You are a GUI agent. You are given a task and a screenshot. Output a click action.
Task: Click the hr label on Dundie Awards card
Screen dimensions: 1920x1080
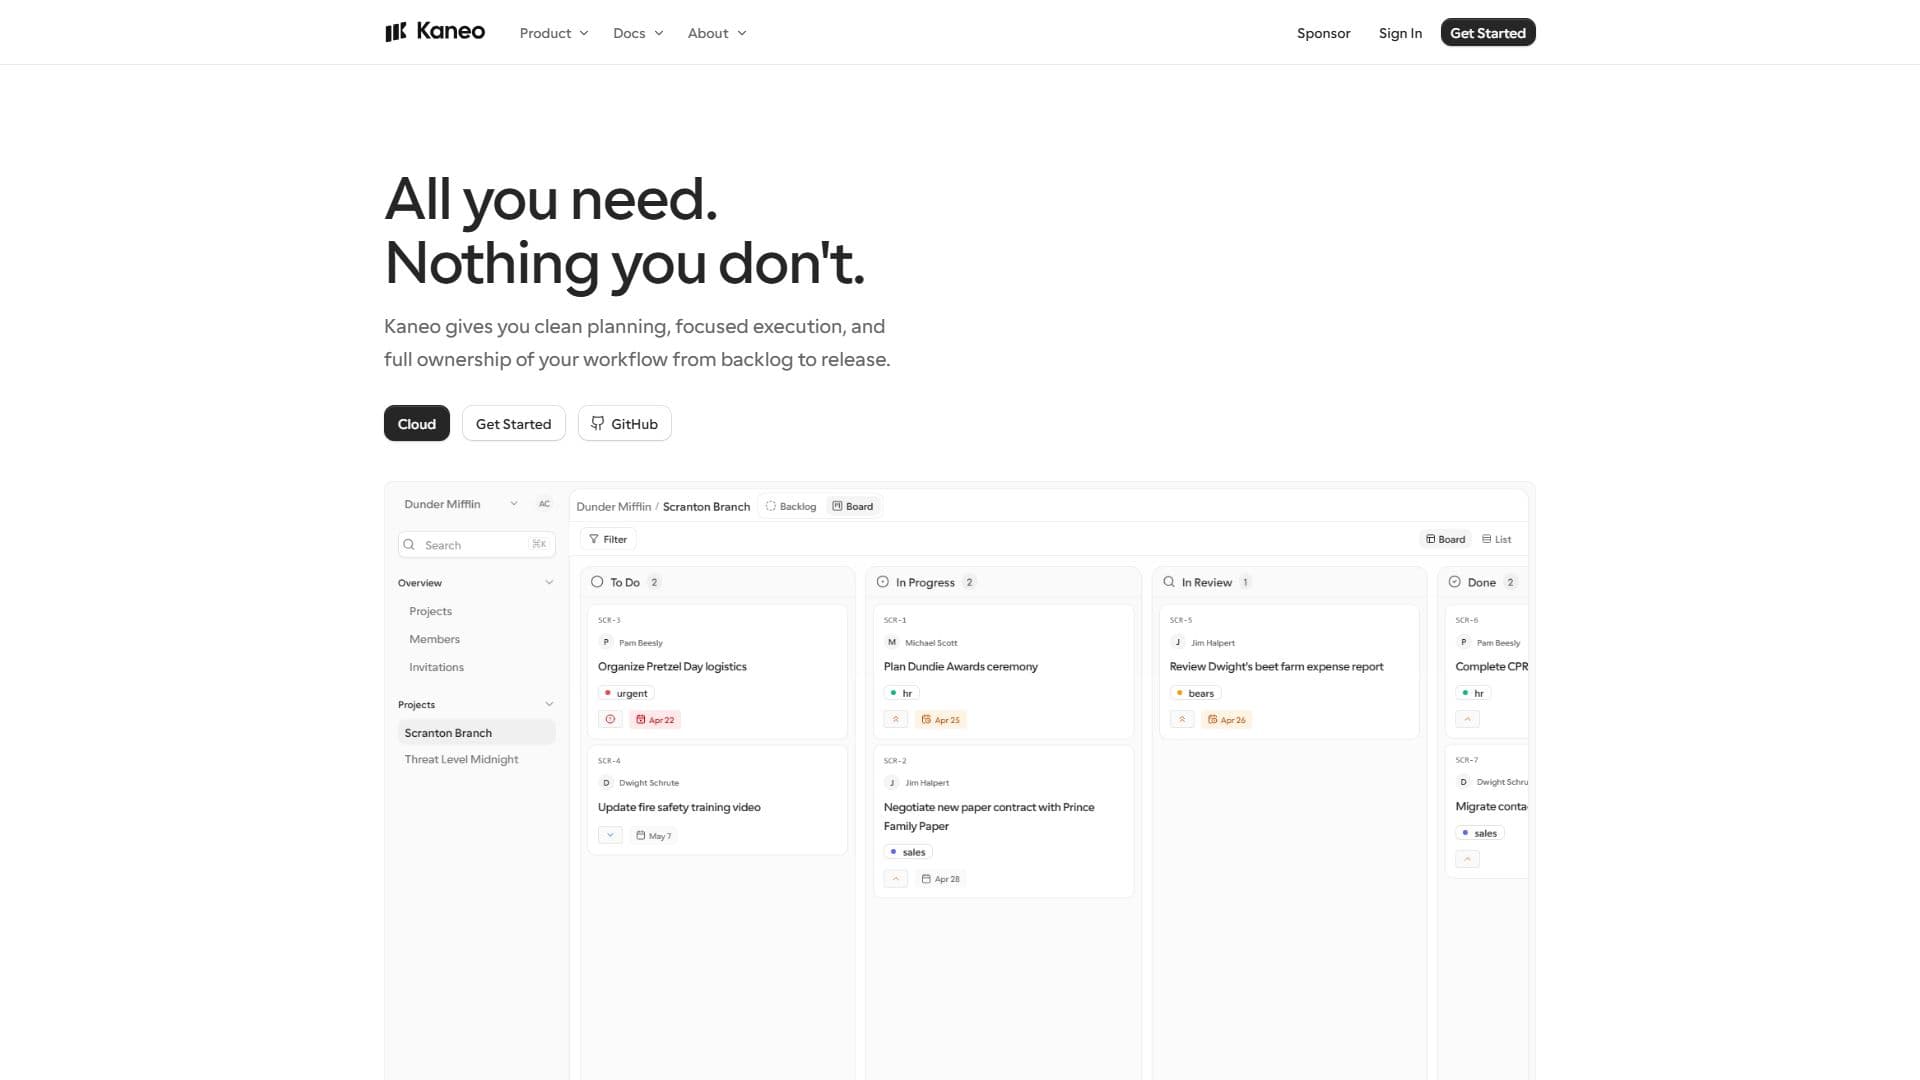(x=901, y=693)
